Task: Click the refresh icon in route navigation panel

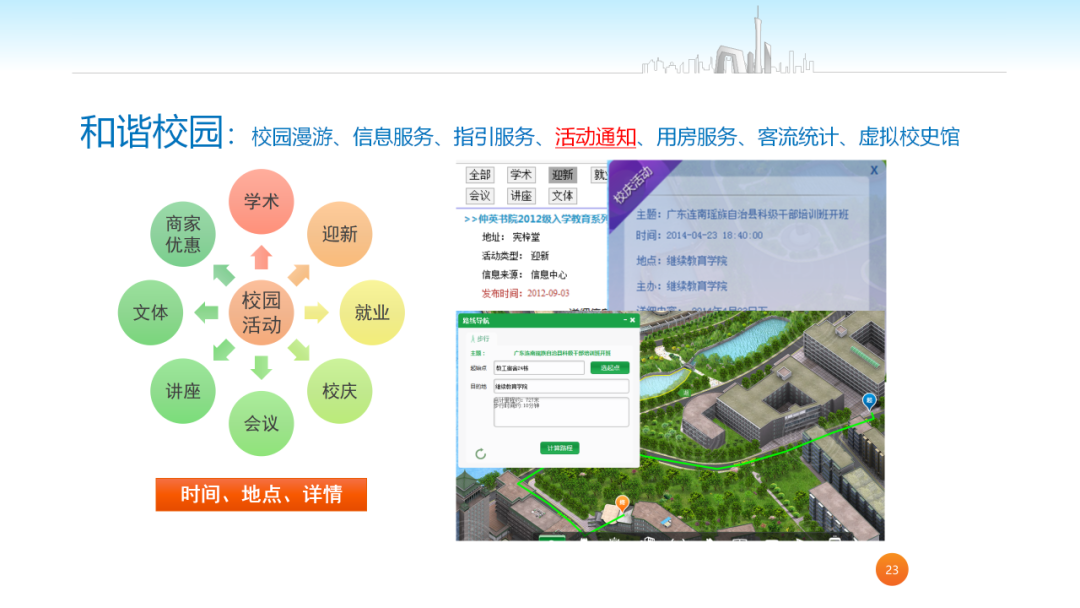Action: coord(481,454)
